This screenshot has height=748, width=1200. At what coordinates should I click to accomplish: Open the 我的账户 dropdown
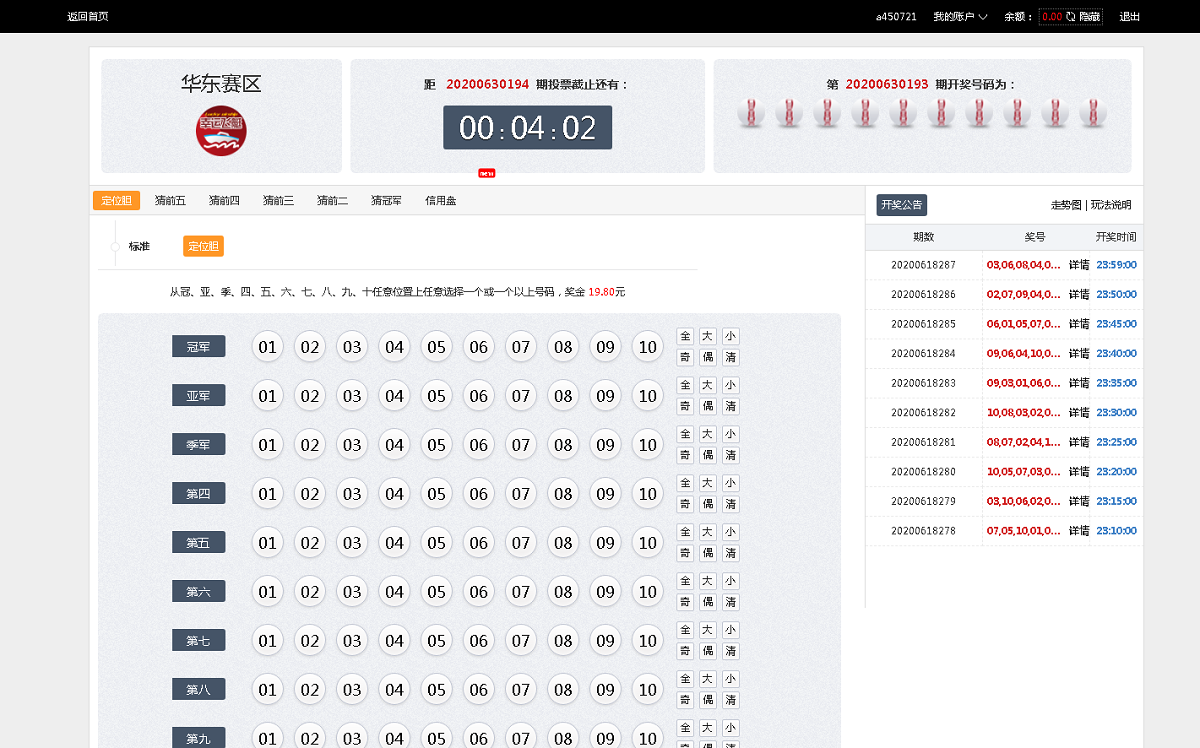tap(959, 16)
